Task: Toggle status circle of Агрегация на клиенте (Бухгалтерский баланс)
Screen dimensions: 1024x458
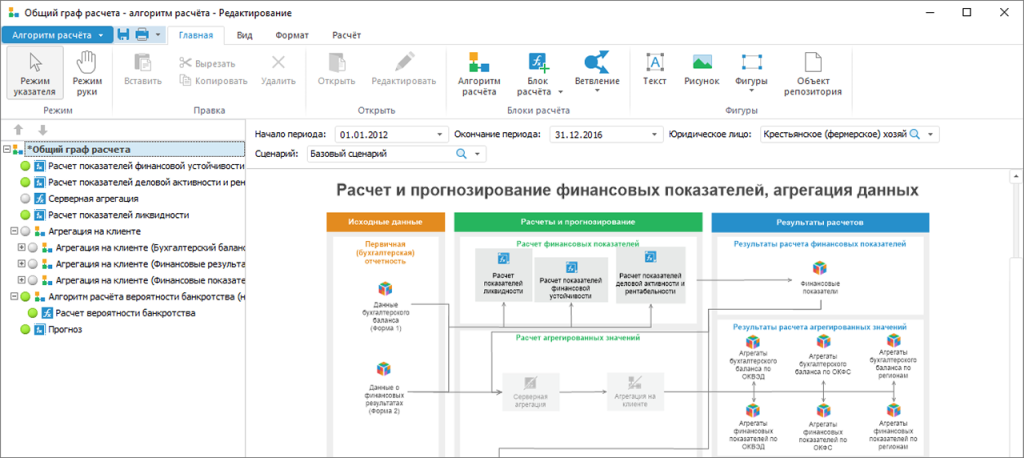Action: click(x=33, y=248)
